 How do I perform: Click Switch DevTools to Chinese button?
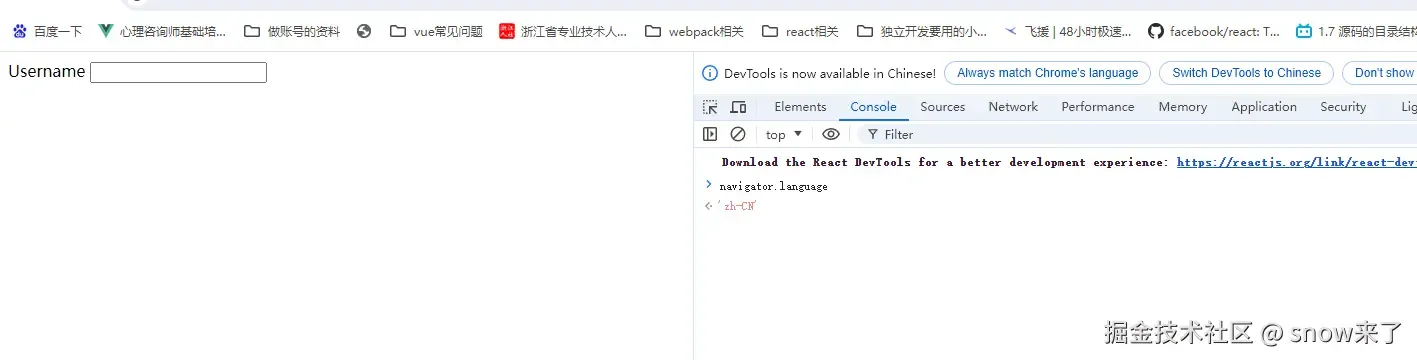pos(1246,73)
